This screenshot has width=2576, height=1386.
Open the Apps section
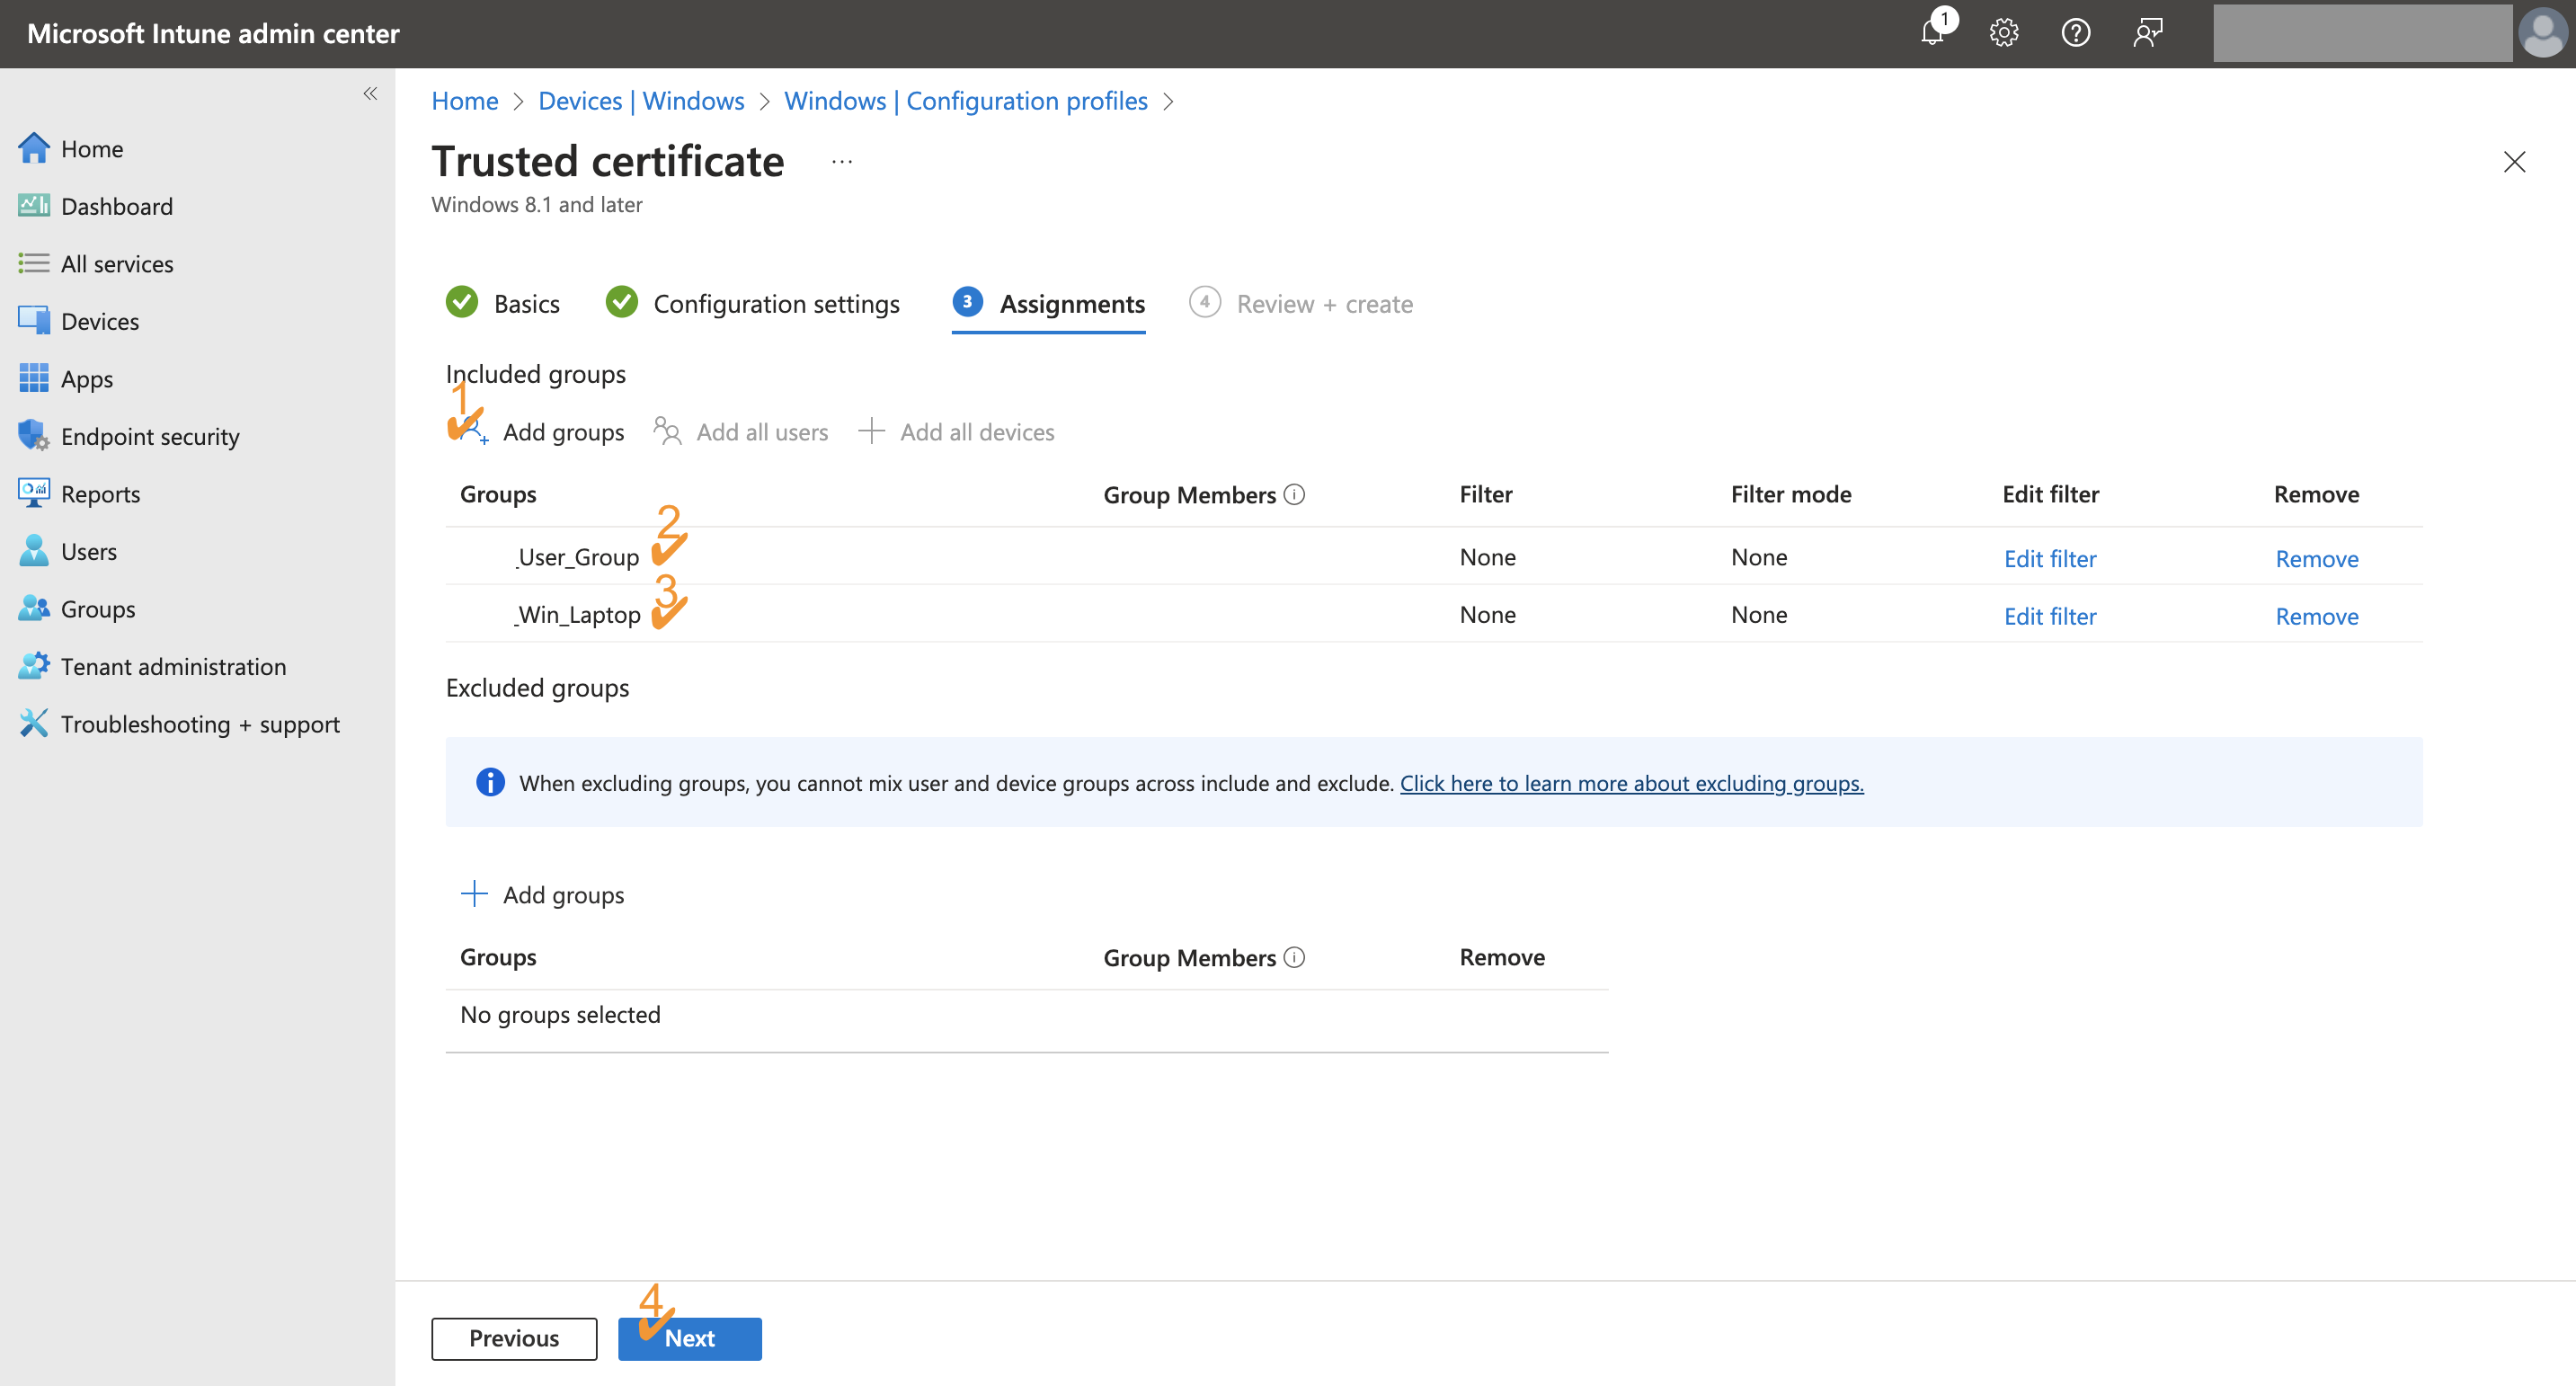pos(86,378)
